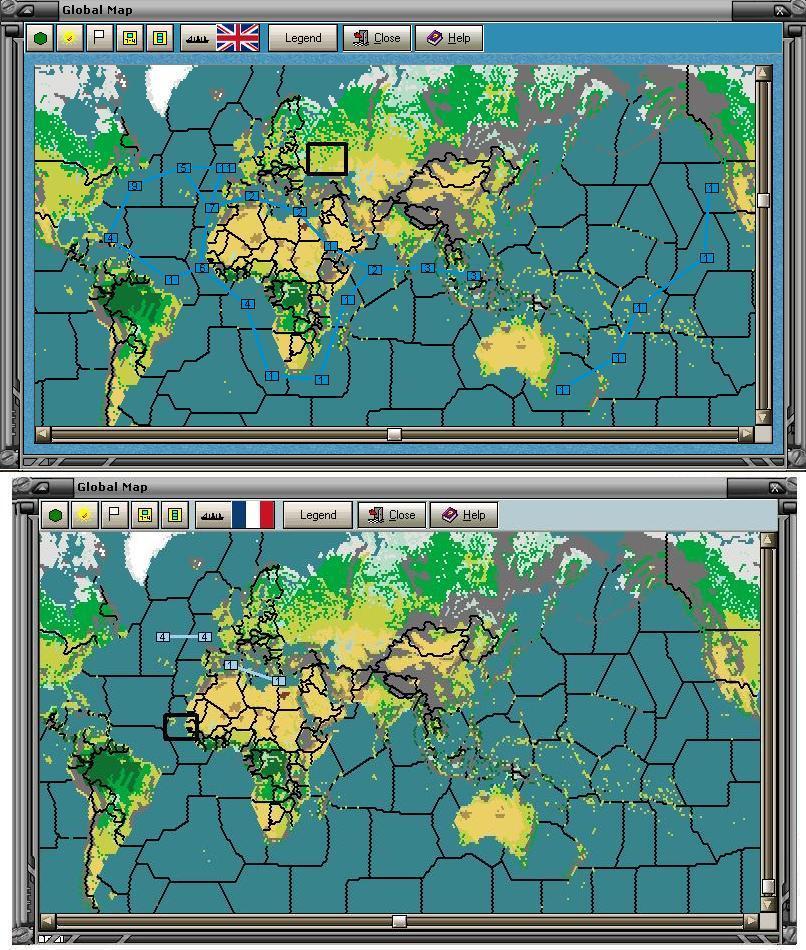Click route marker 5 in the British map
The width and height of the screenshot is (806, 950).
[184, 168]
